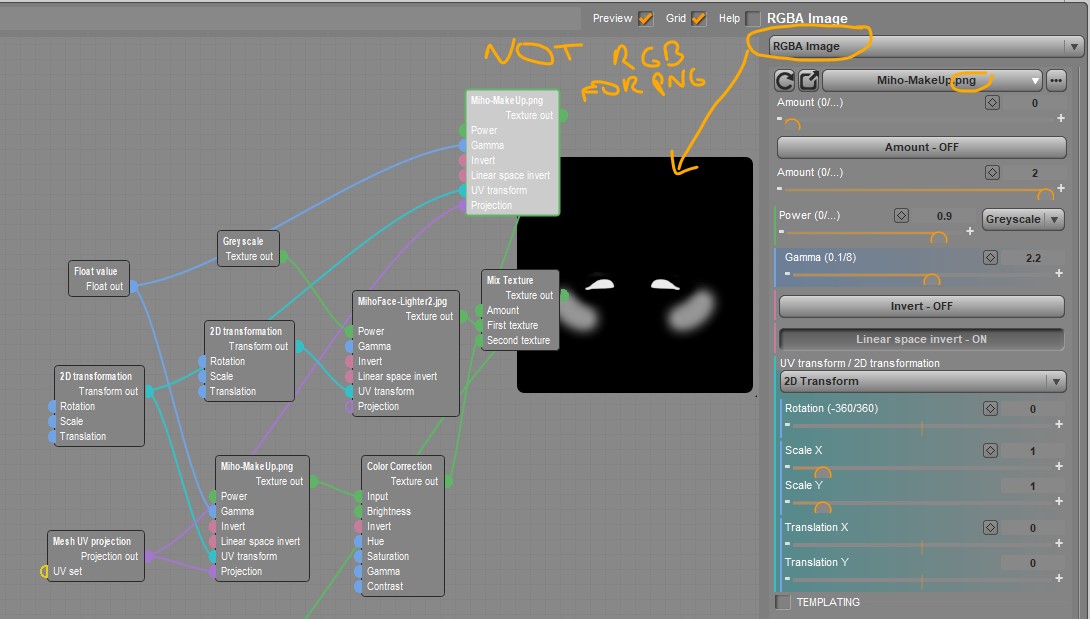This screenshot has height=619, width=1090.
Task: Click the node-pin diamond icon next to Power
Action: 901,216
